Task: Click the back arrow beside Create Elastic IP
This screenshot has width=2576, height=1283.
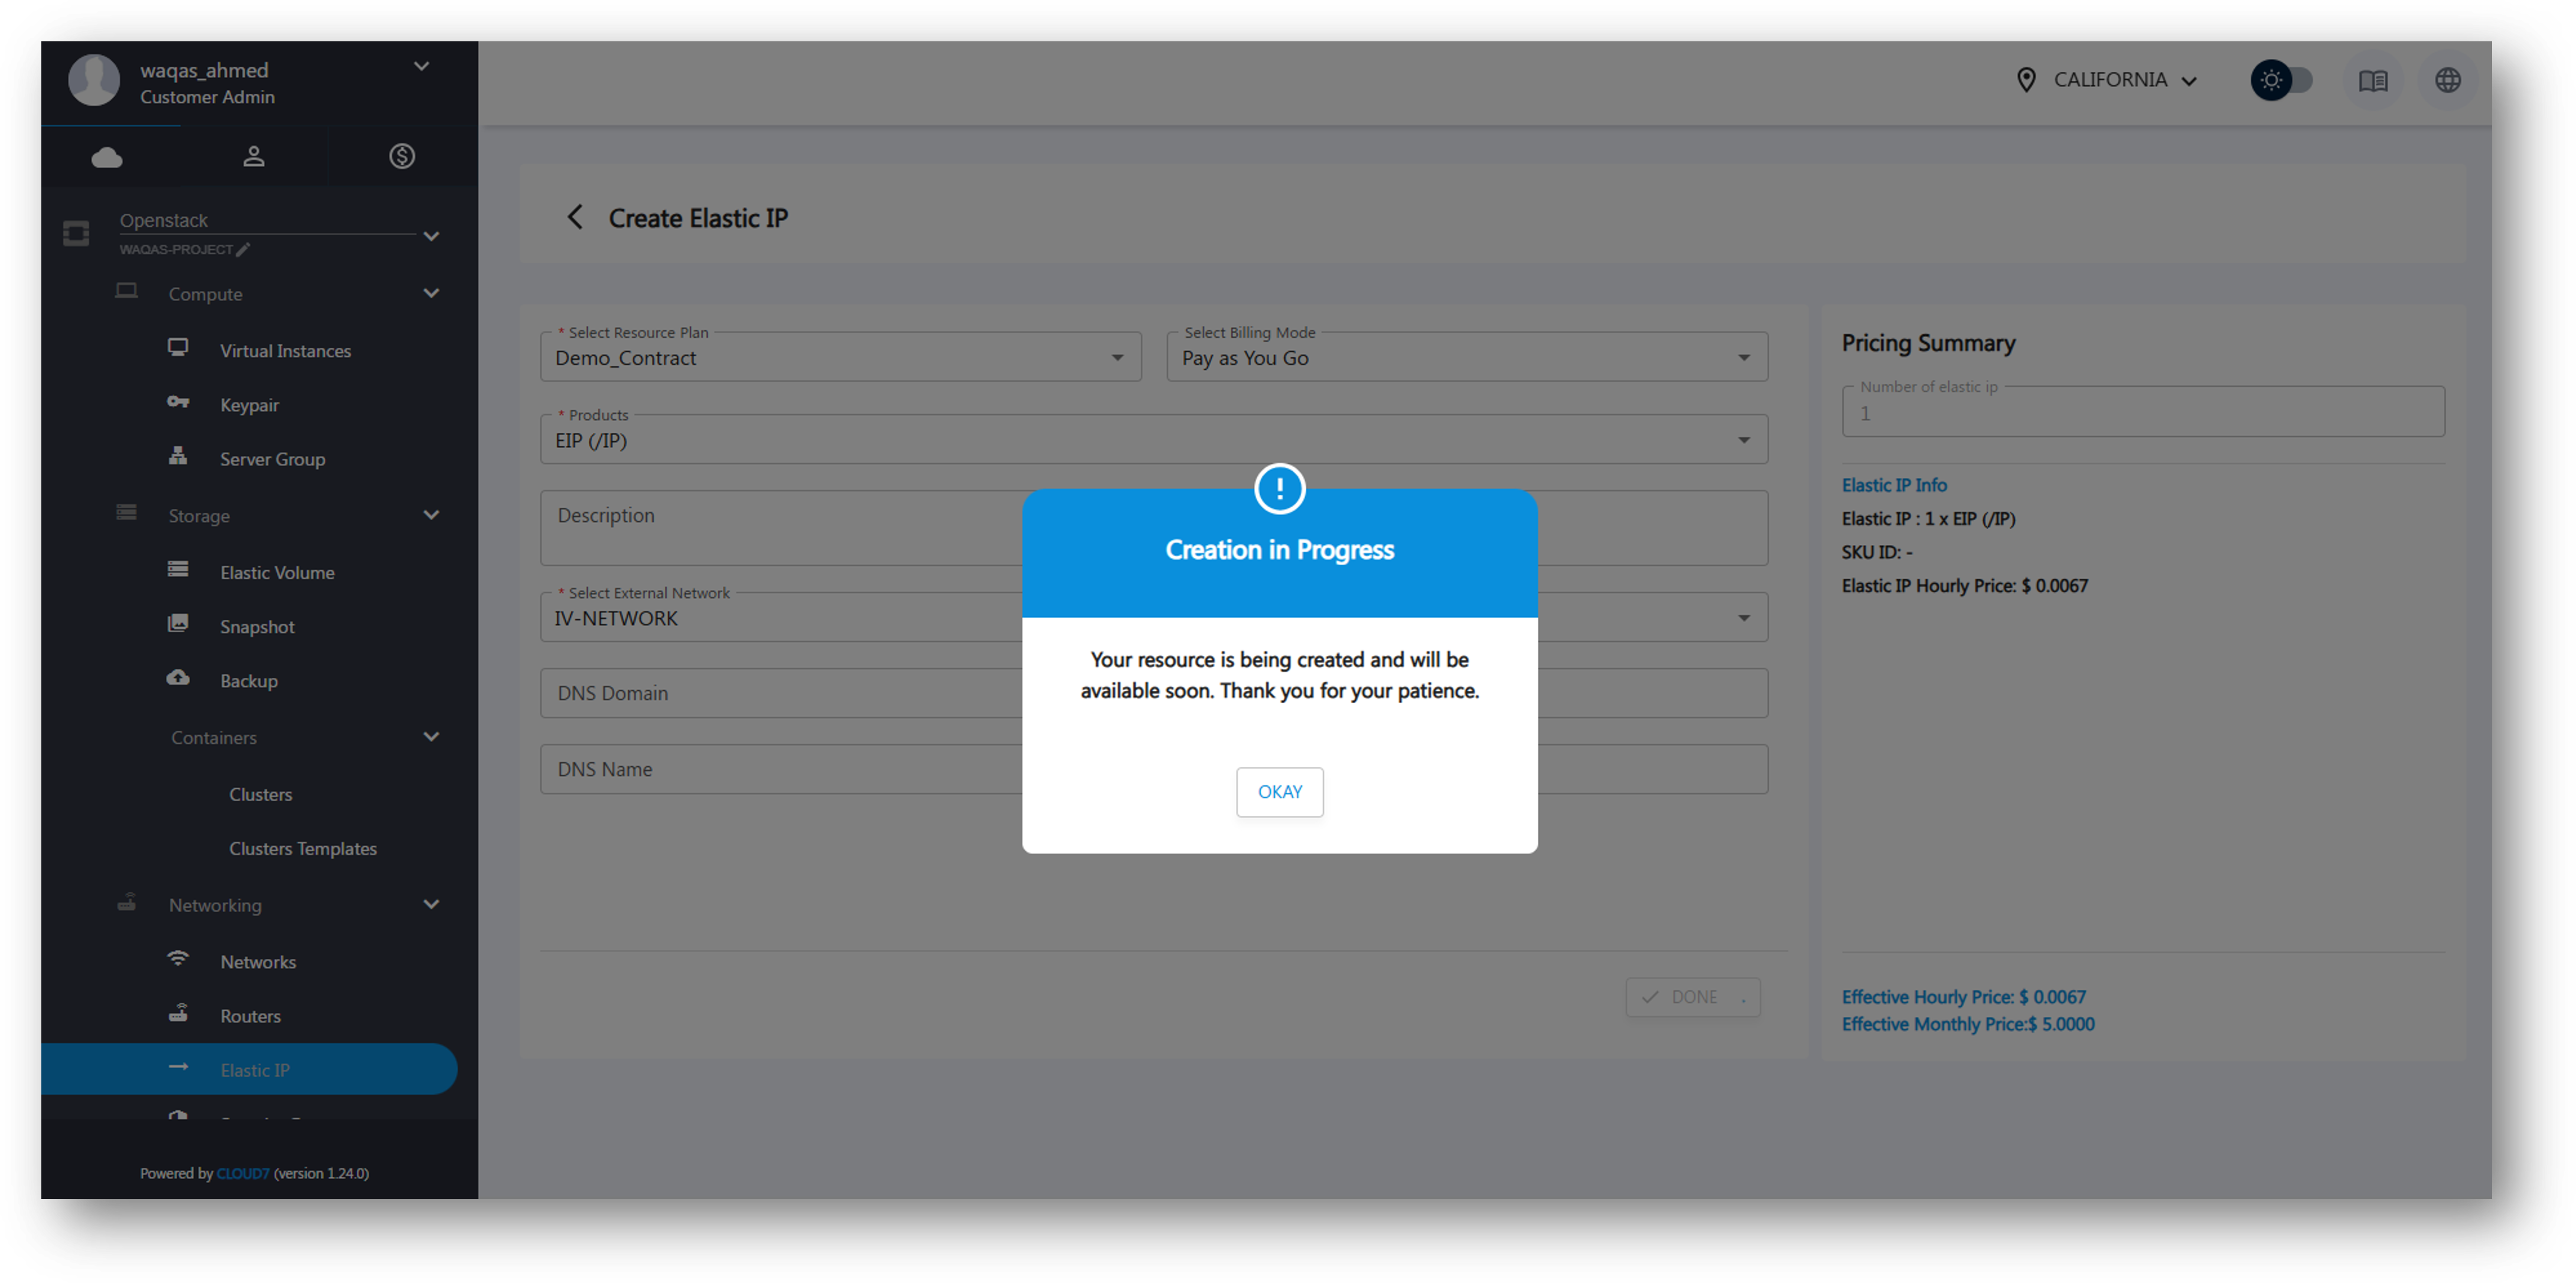Action: (x=575, y=218)
